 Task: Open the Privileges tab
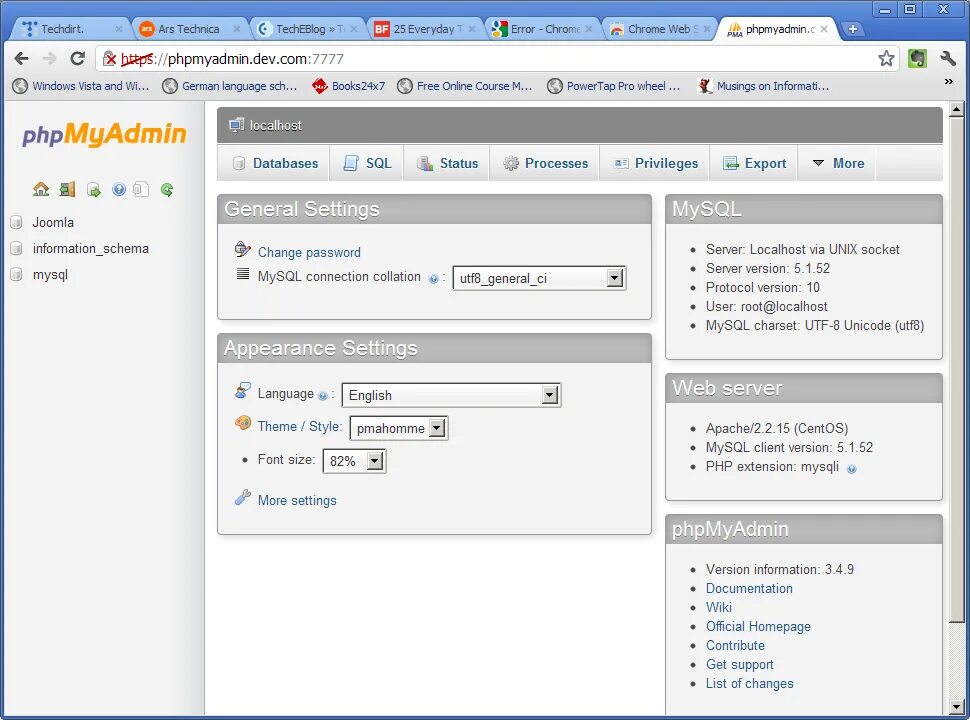click(x=655, y=163)
